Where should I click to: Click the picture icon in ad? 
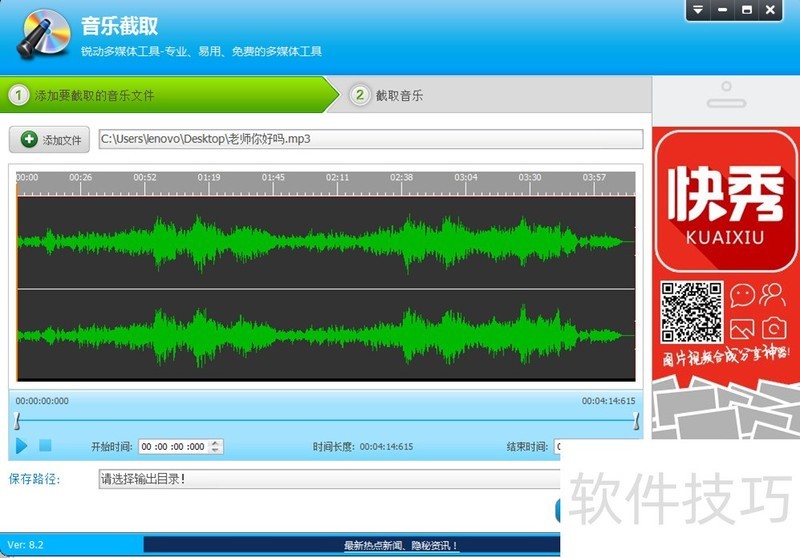(x=742, y=329)
